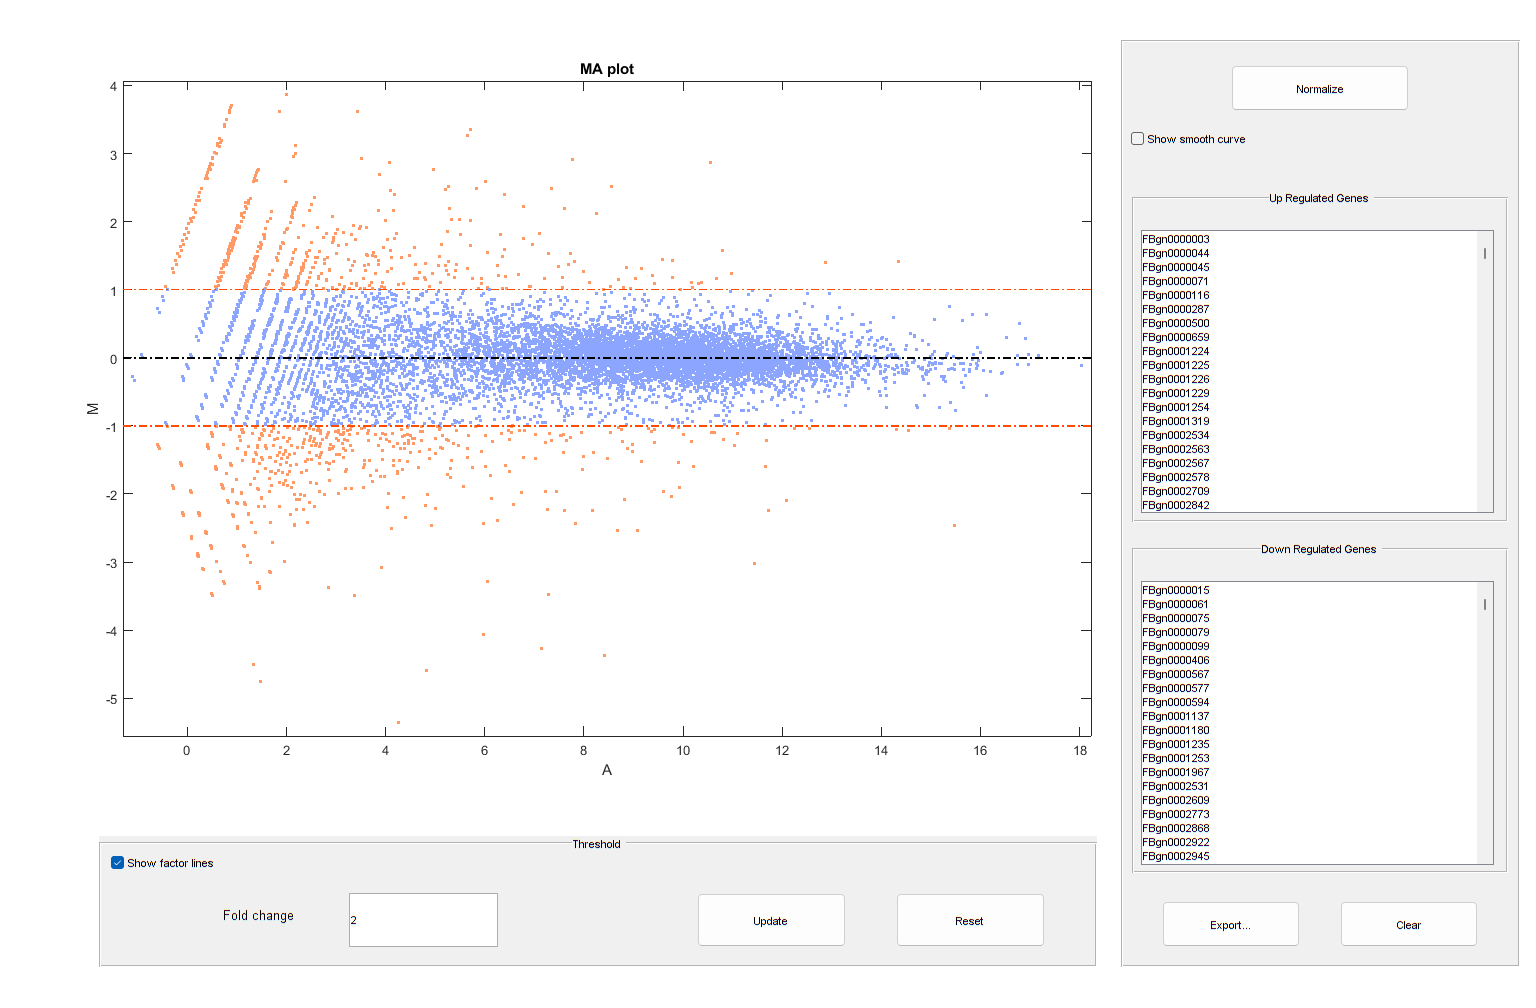
Task: Uncheck Show factor lines checkbox
Action: tap(118, 863)
